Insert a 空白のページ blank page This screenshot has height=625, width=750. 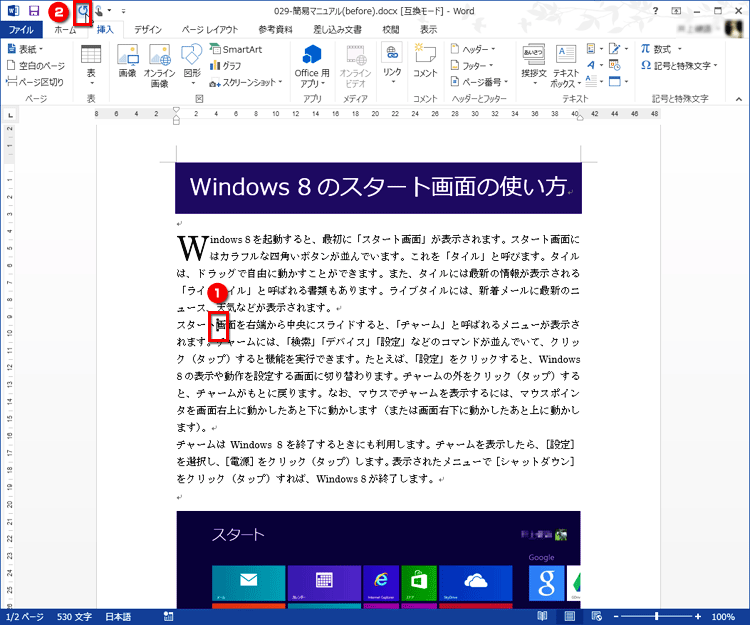[36, 66]
